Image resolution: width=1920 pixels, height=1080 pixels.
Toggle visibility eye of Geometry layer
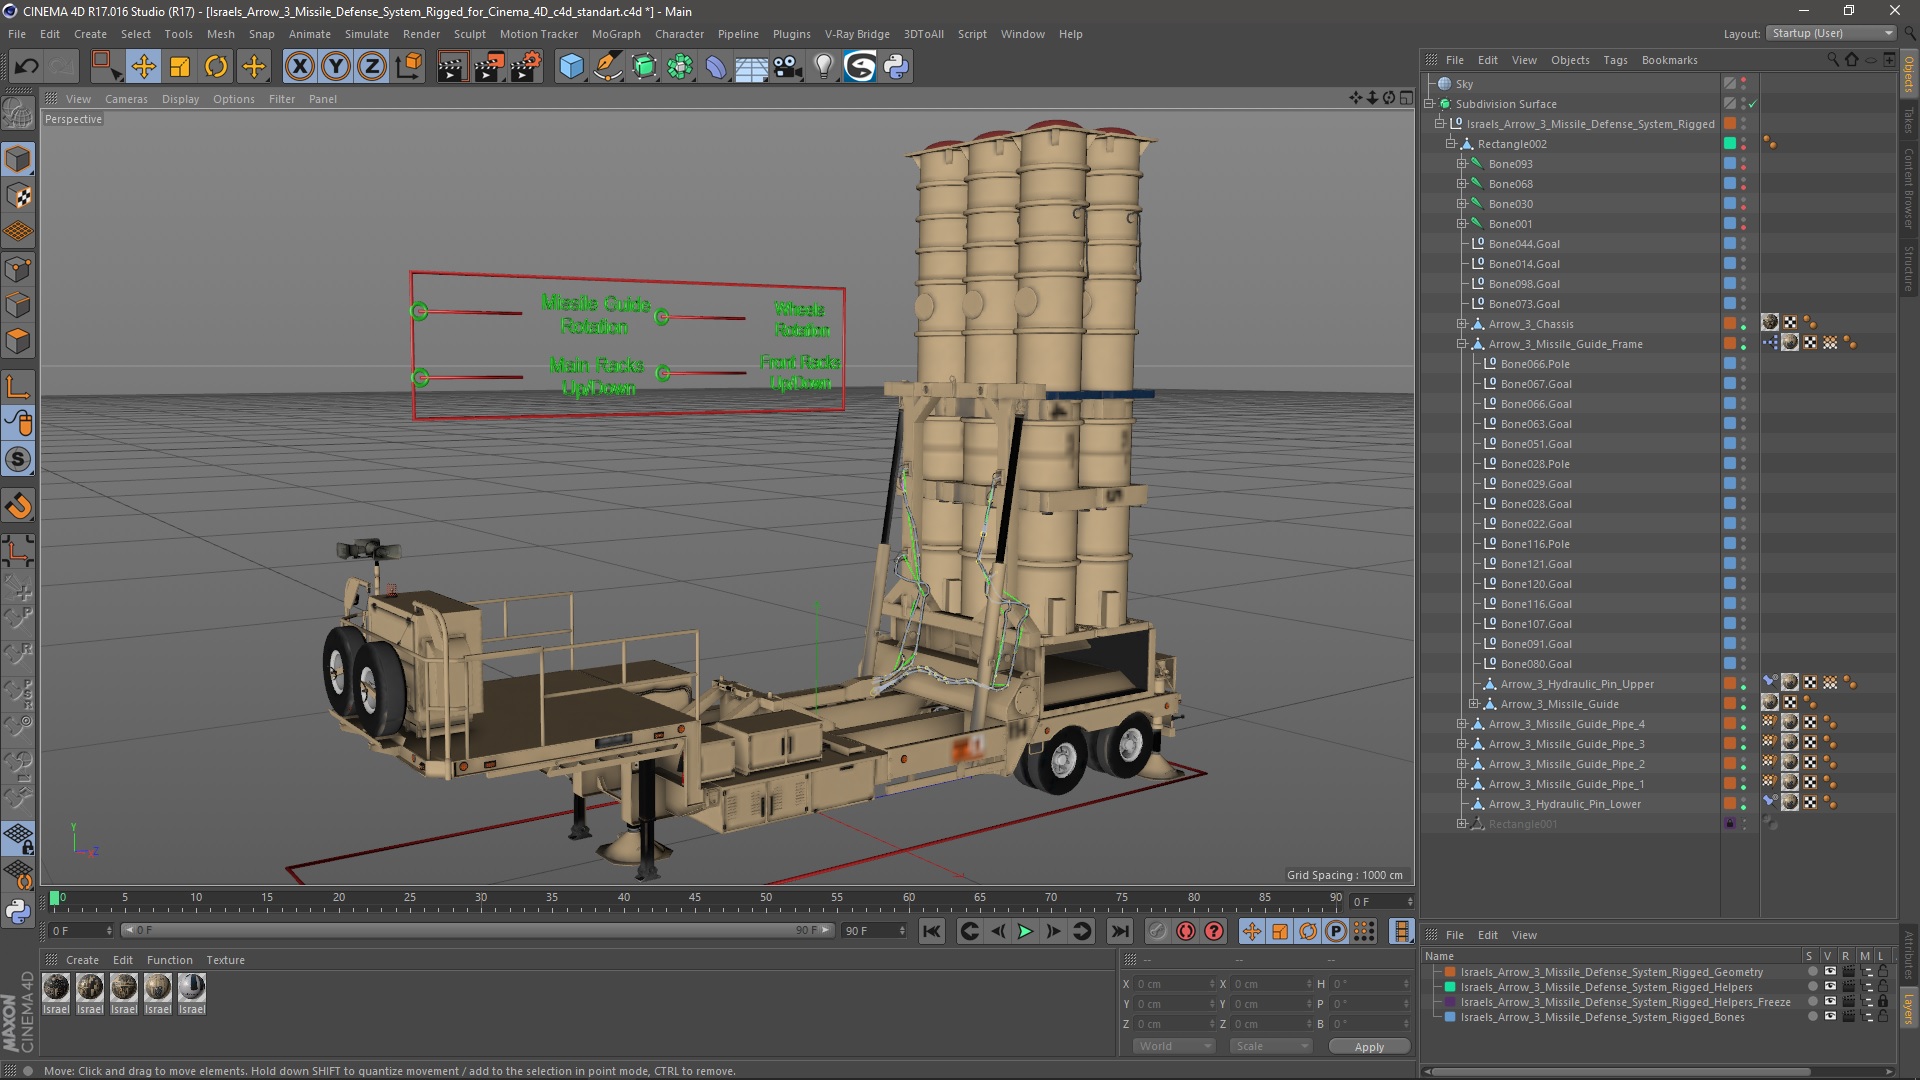coord(1830,972)
